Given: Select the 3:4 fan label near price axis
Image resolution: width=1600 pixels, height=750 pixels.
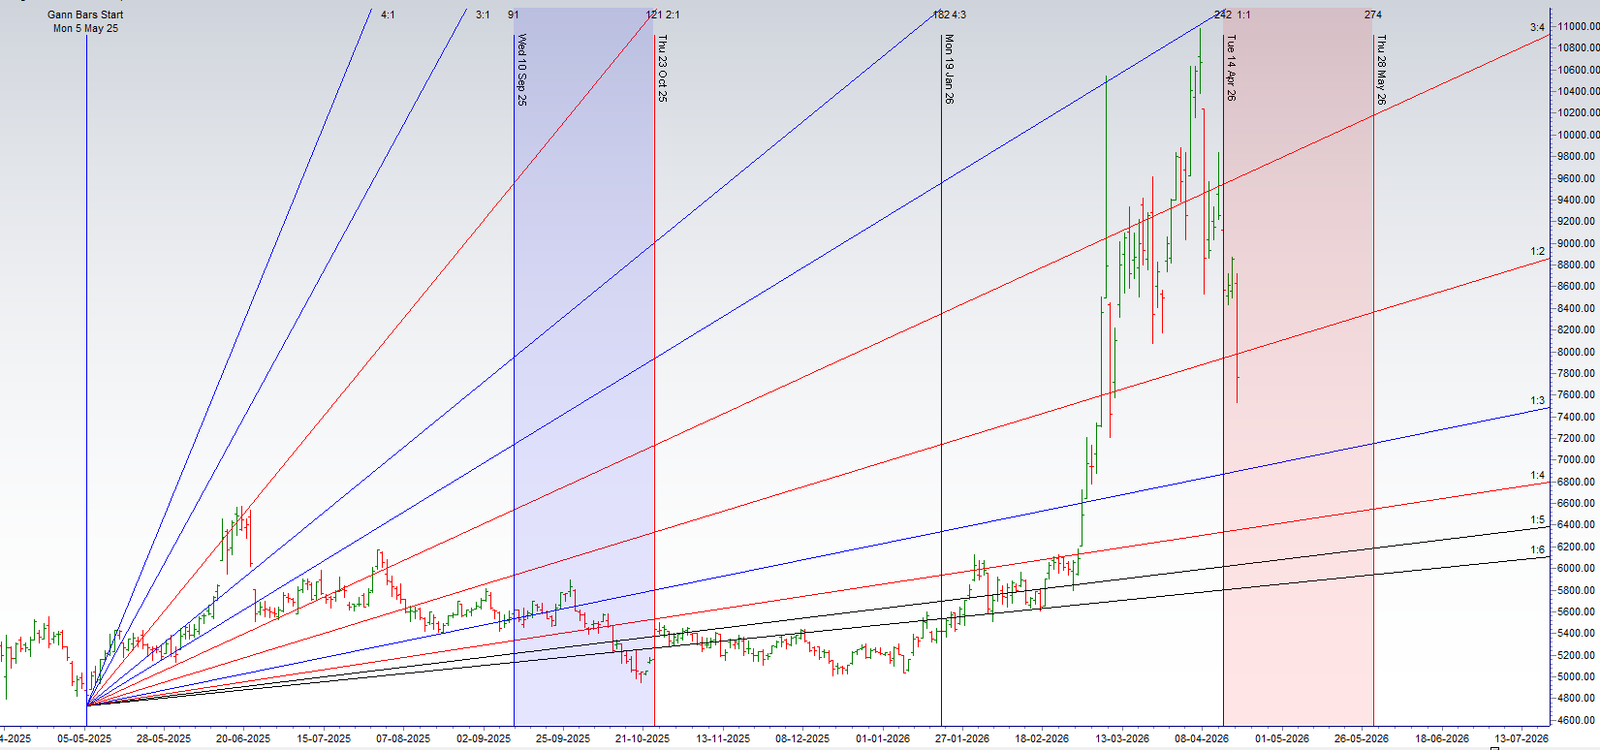Looking at the screenshot, I should 1537,27.
